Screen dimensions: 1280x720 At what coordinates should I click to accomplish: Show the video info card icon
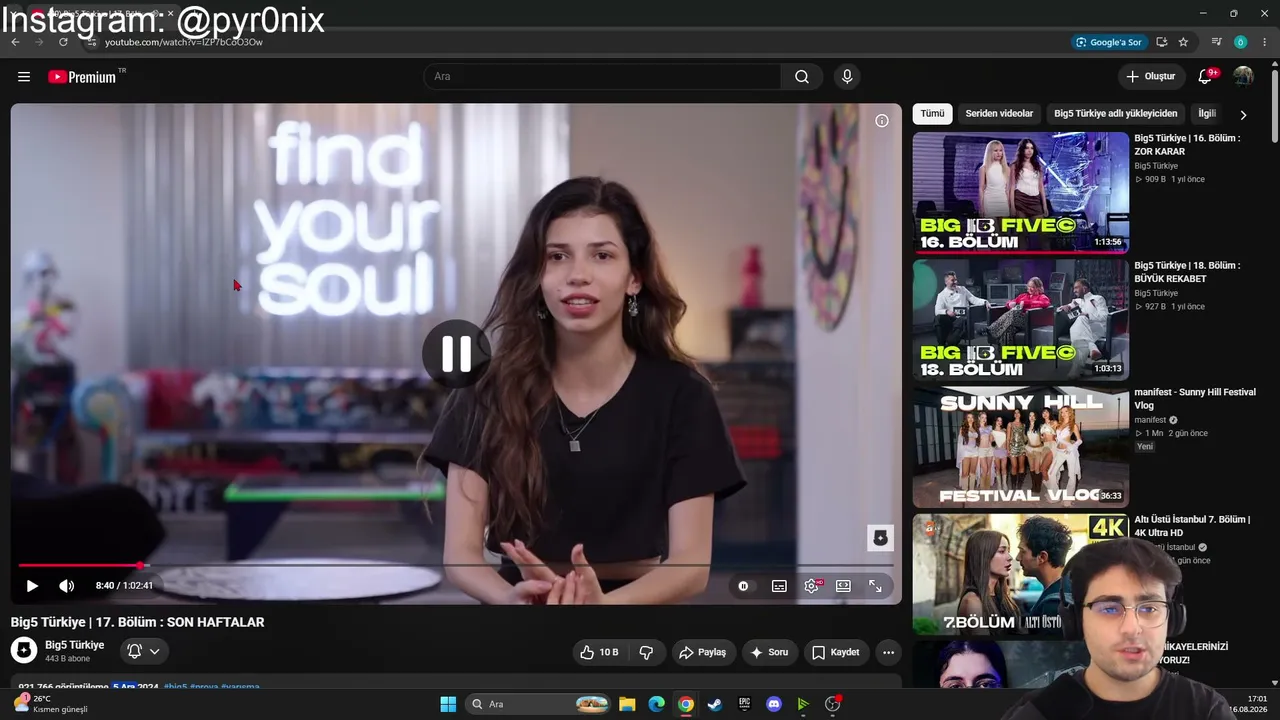pos(882,121)
